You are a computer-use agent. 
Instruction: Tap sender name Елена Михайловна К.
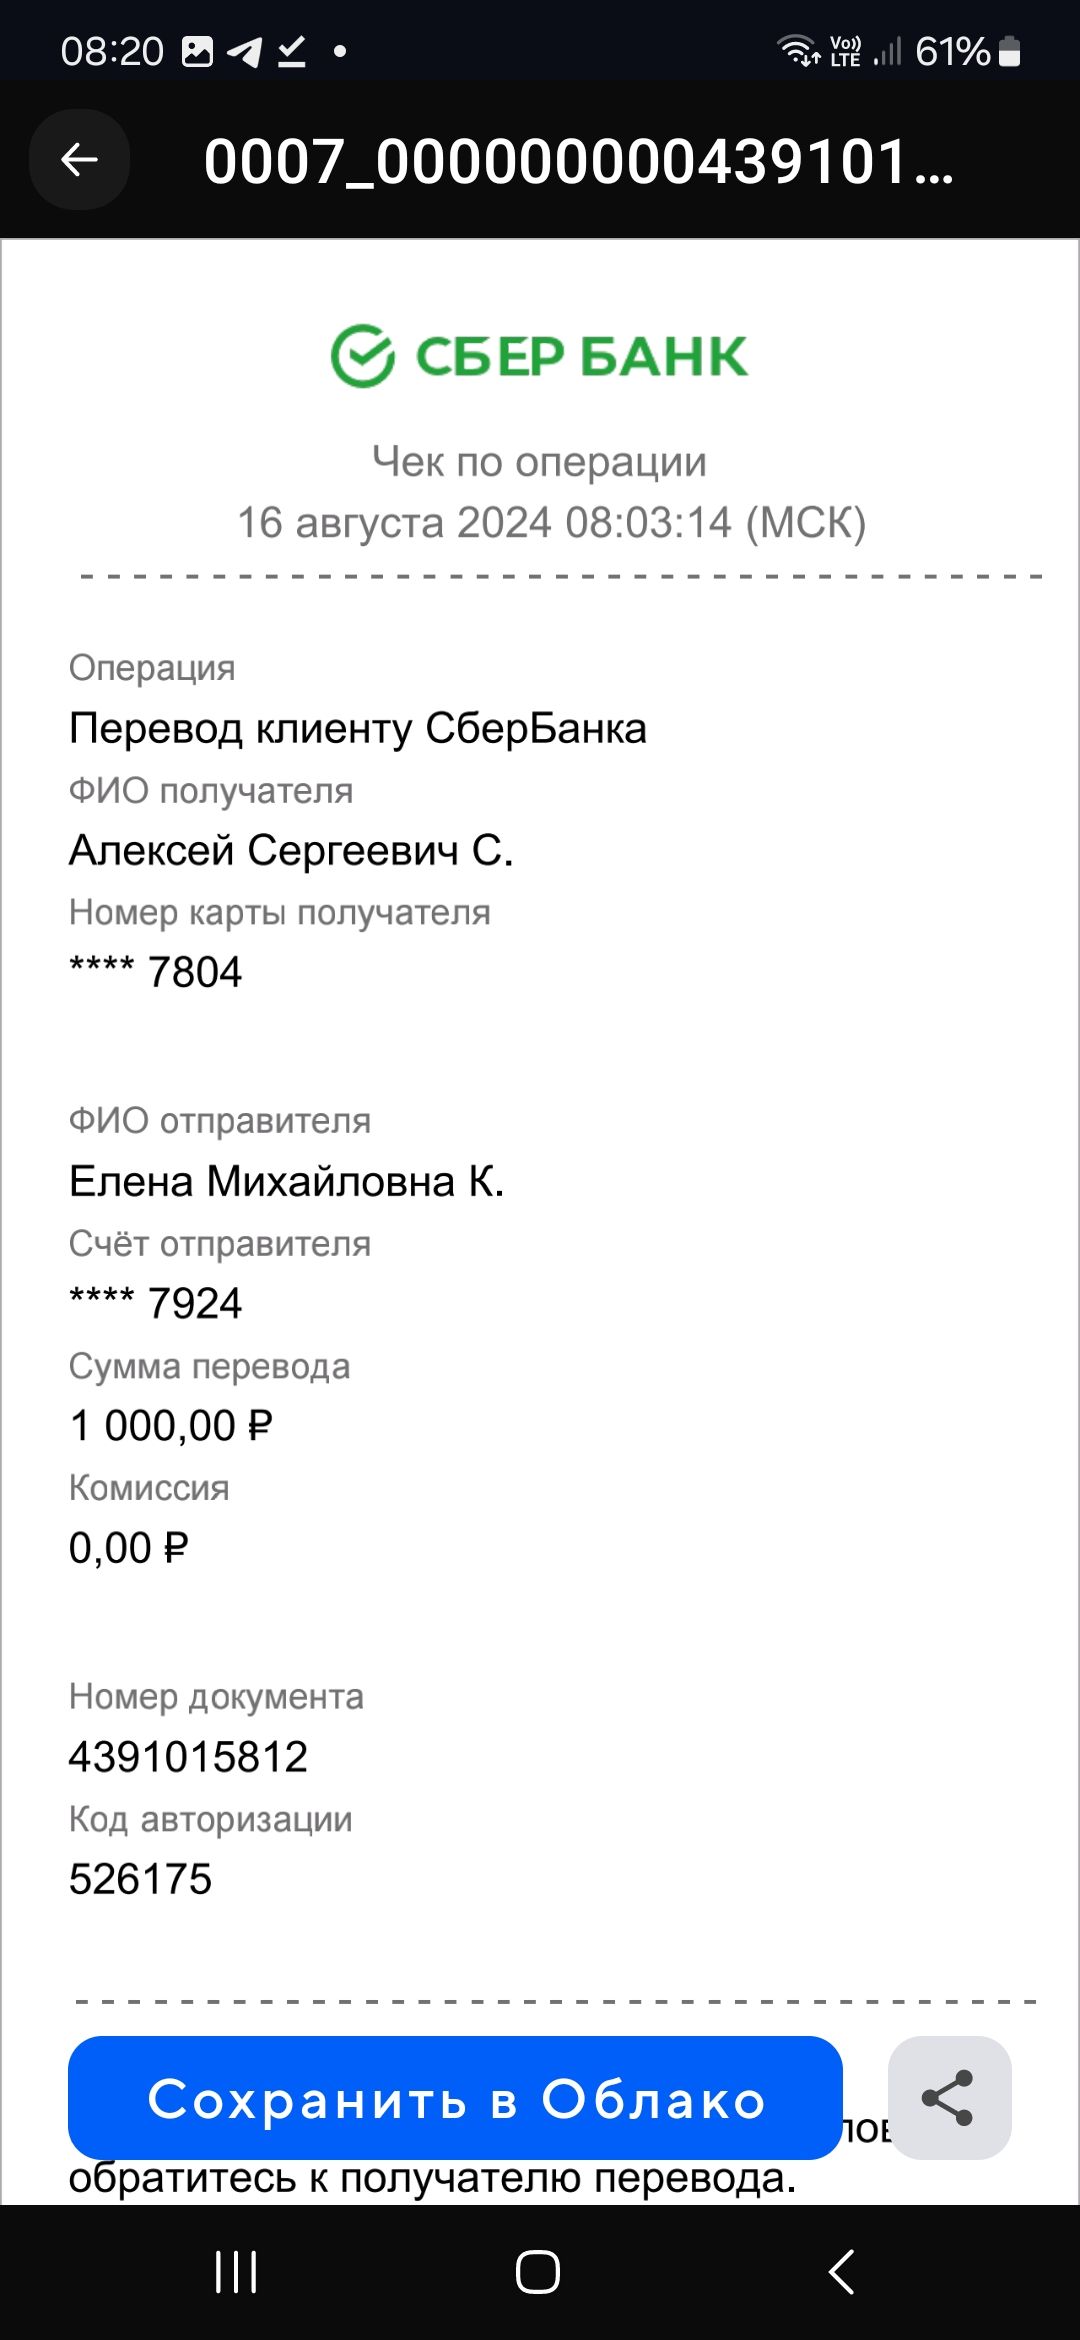click(x=287, y=1182)
